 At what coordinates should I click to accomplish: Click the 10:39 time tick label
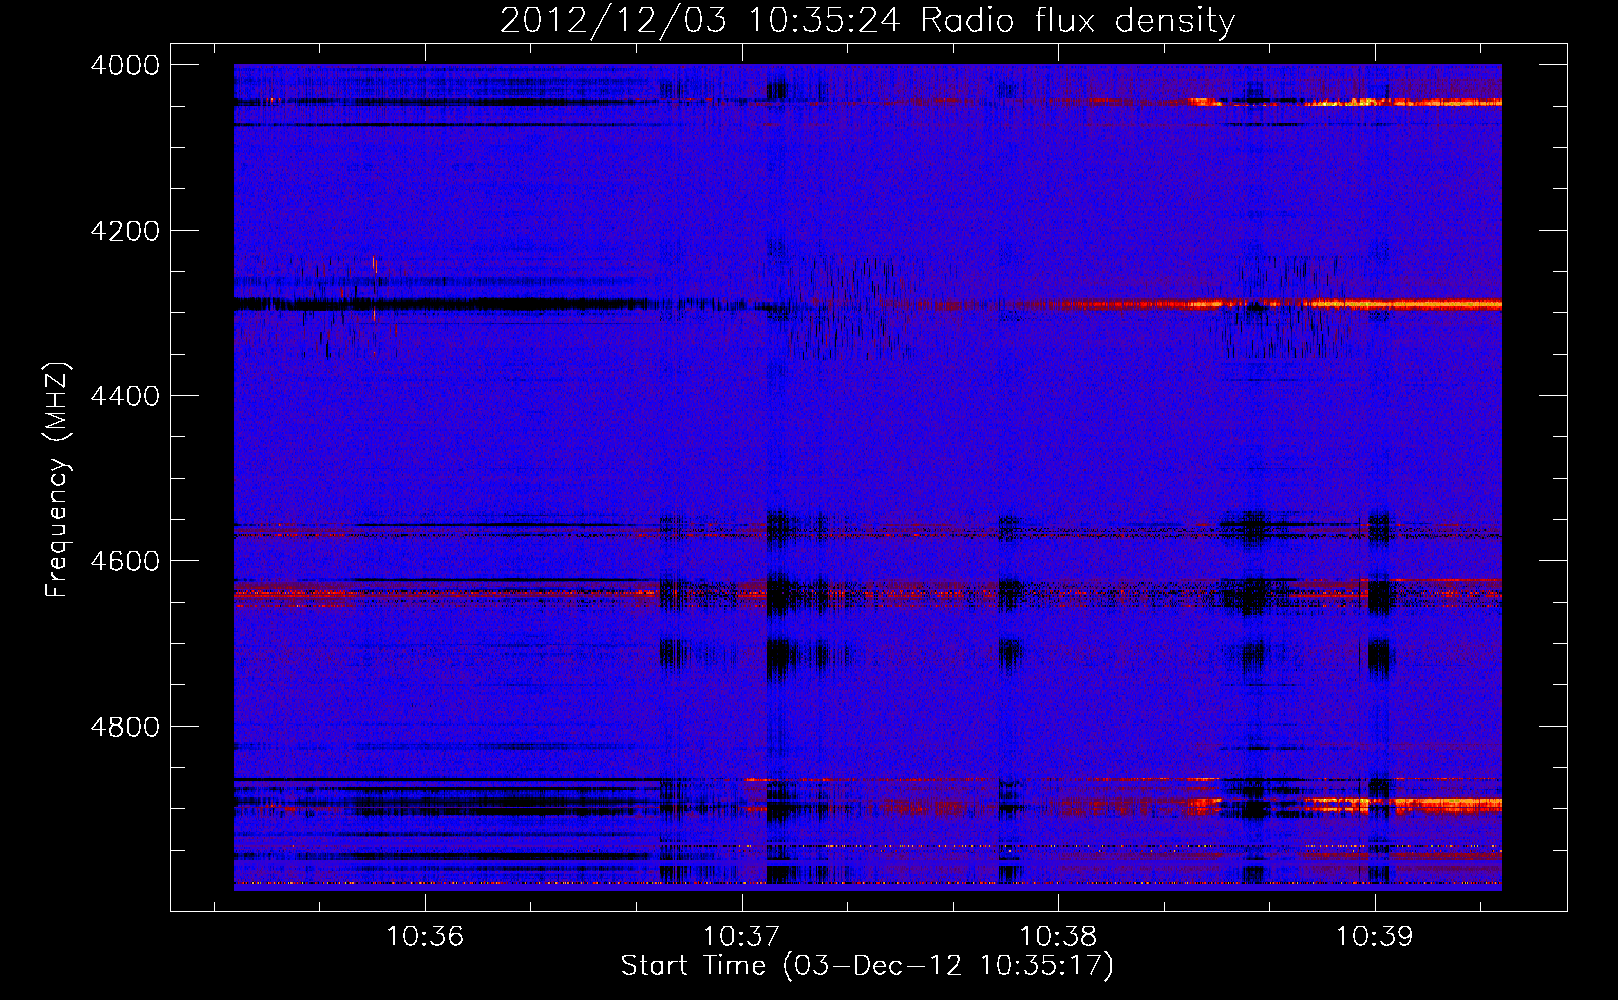[x=1375, y=937]
